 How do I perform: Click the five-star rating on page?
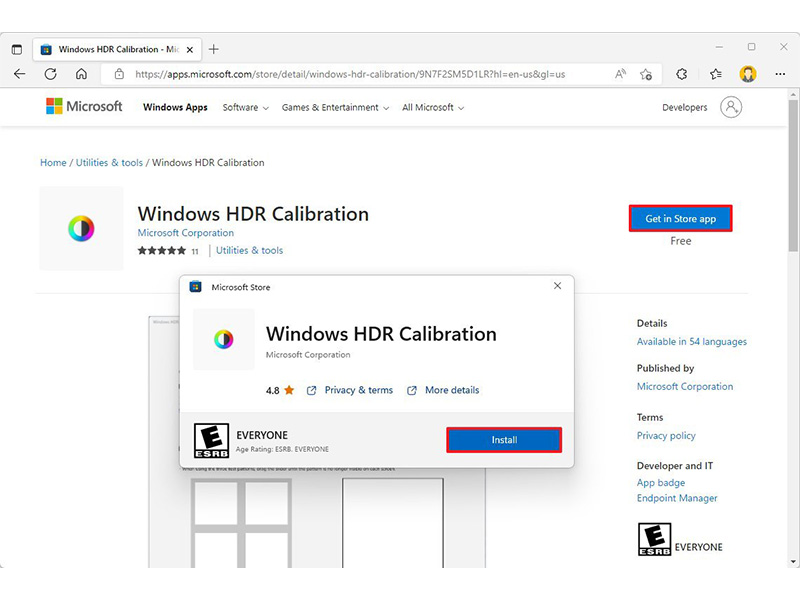[162, 251]
